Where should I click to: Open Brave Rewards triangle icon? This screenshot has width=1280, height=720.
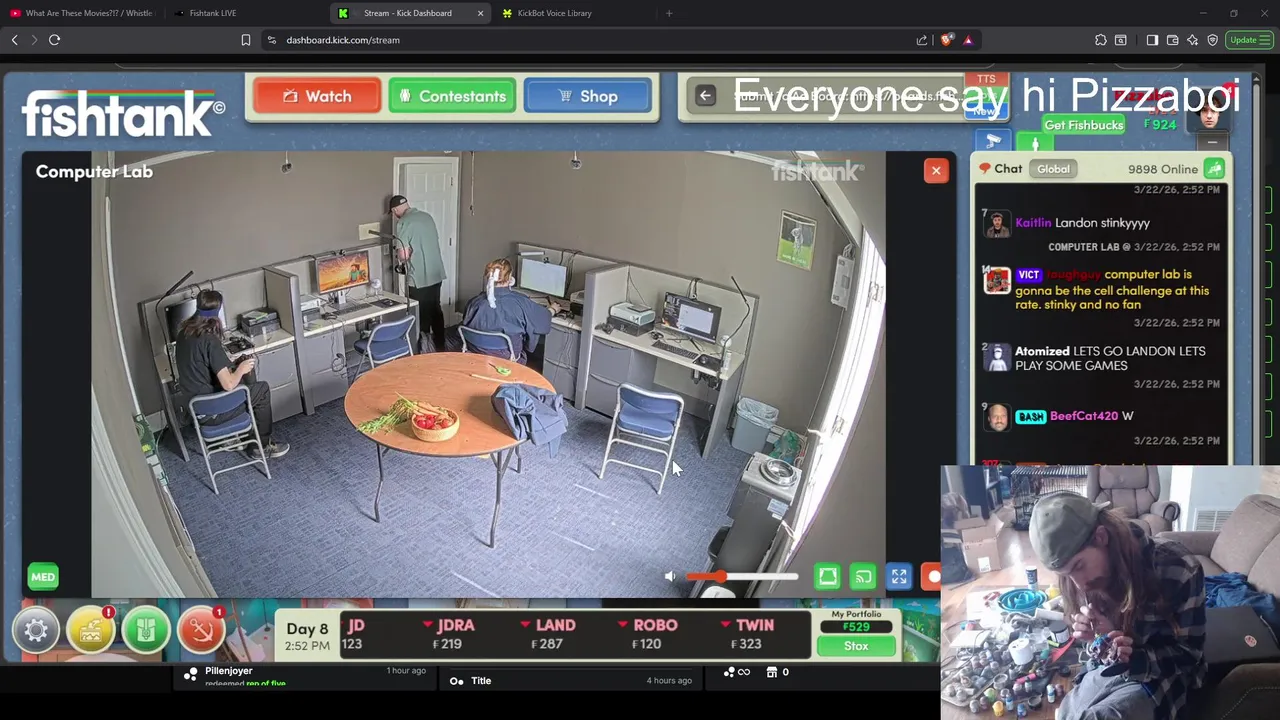(968, 40)
